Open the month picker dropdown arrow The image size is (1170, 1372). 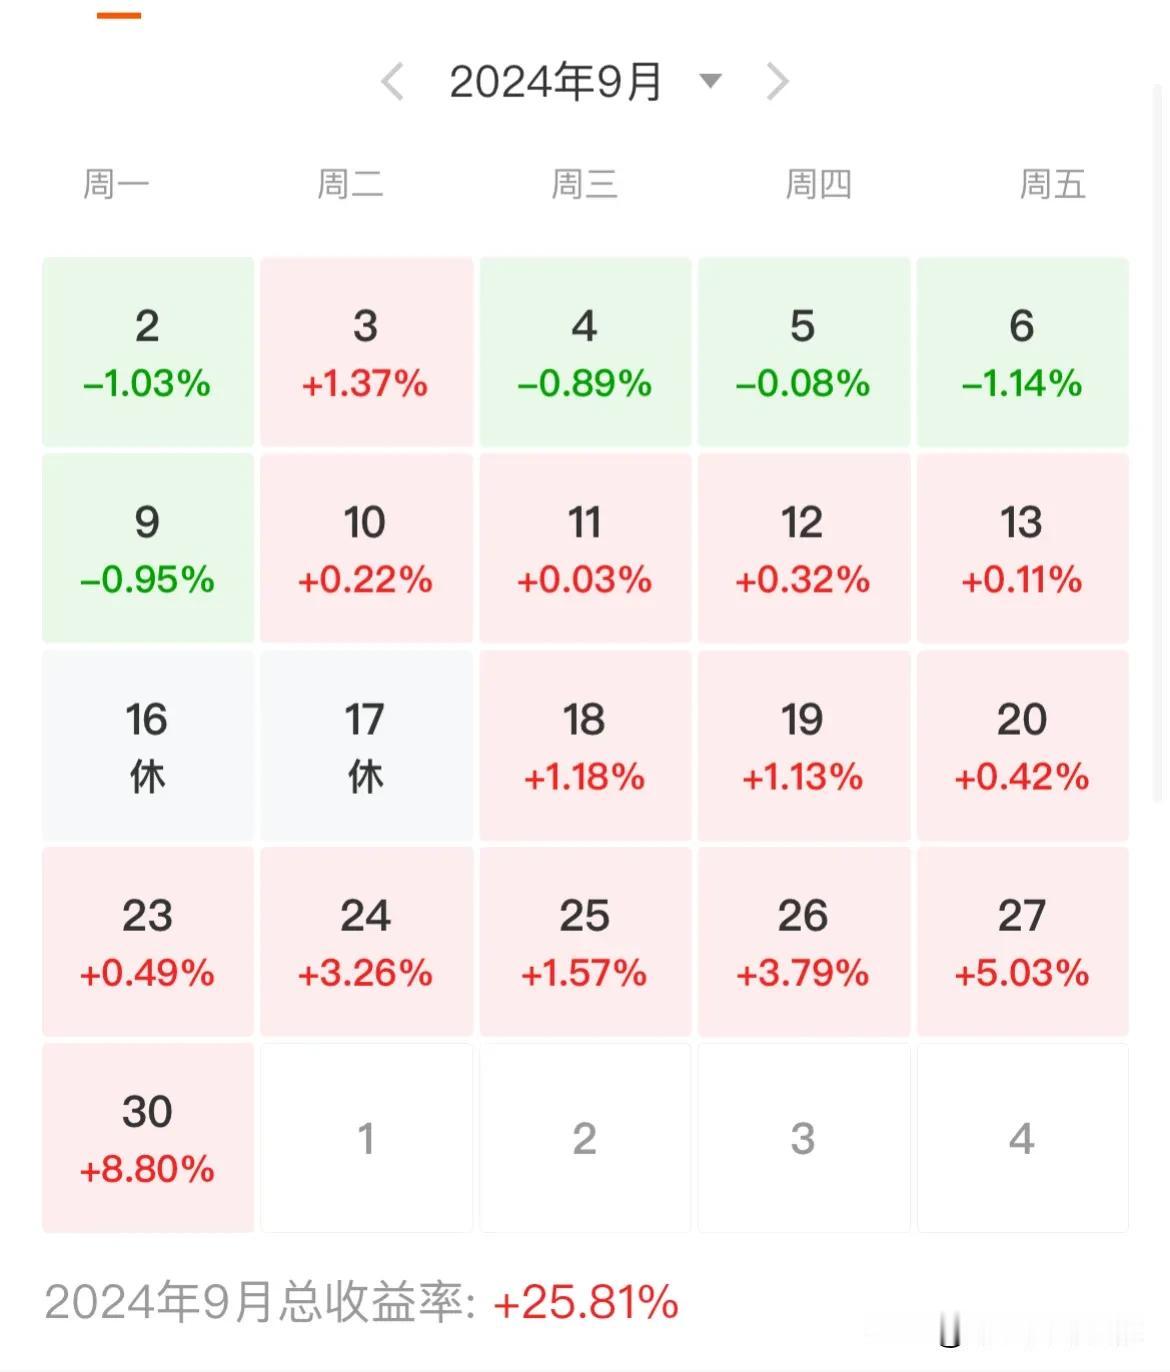tap(710, 83)
